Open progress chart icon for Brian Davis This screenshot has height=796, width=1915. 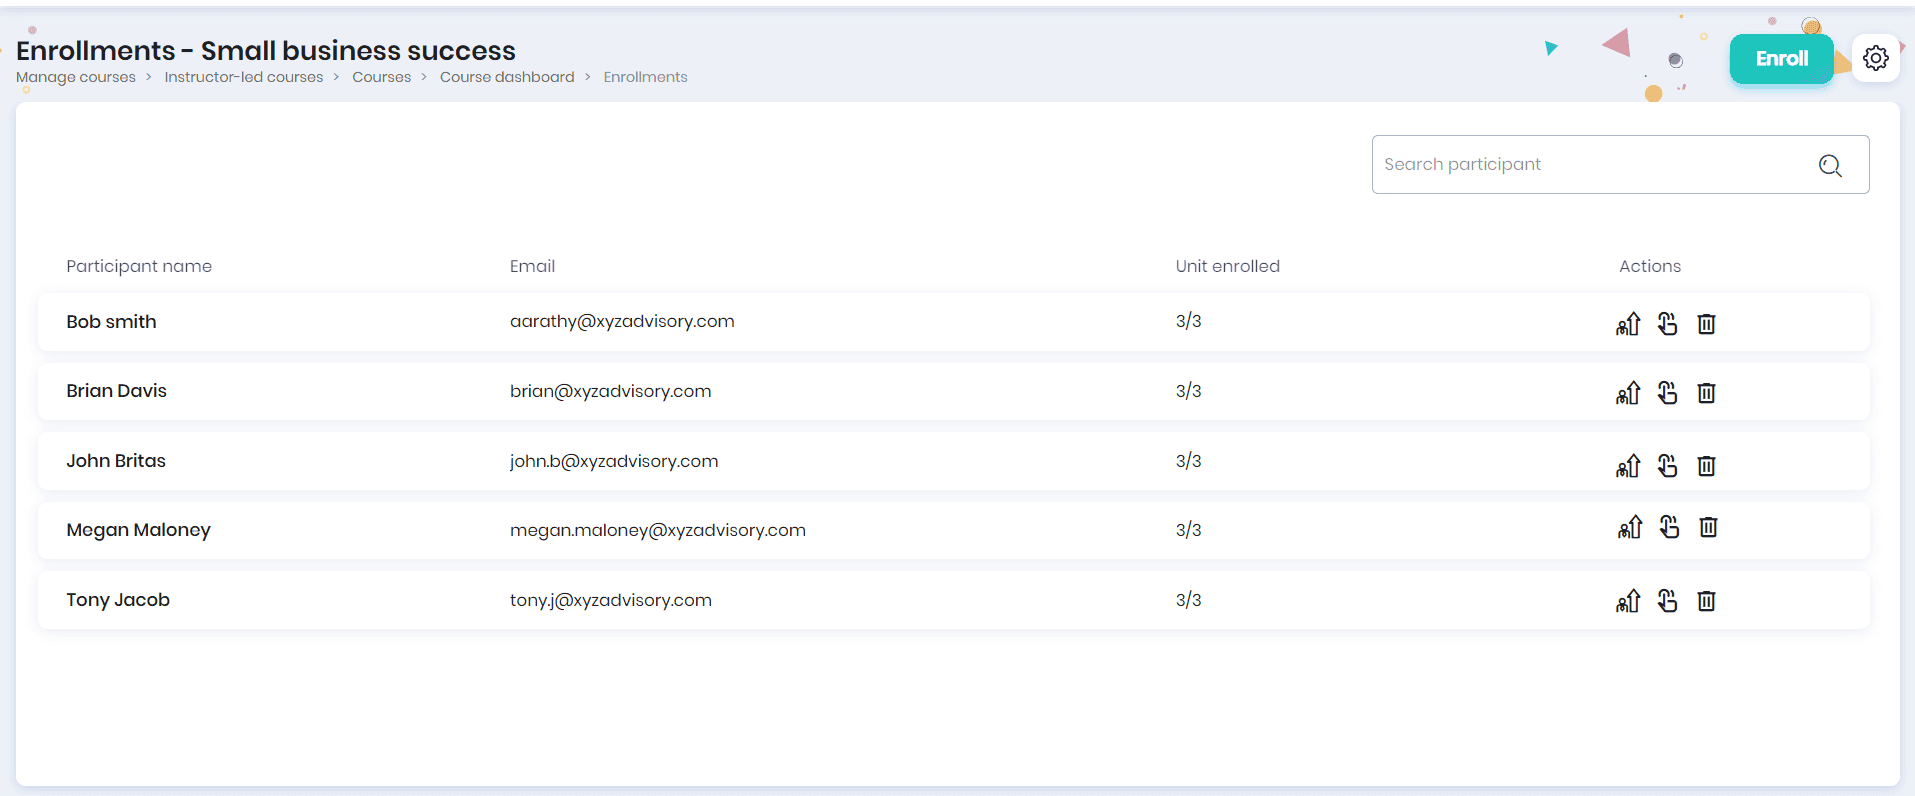[x=1628, y=393]
